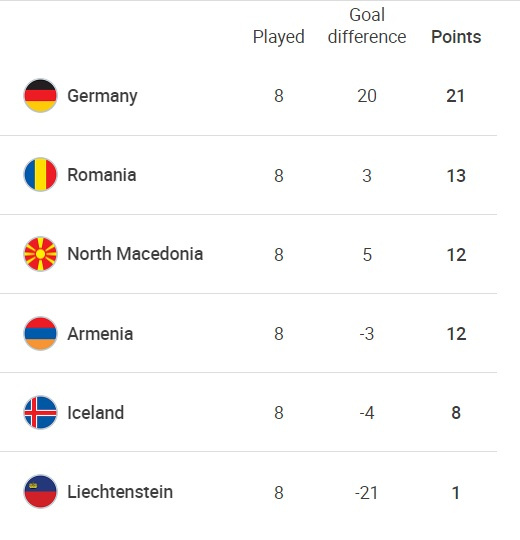Click the Romania flag icon
520x540 pixels.
(40, 175)
